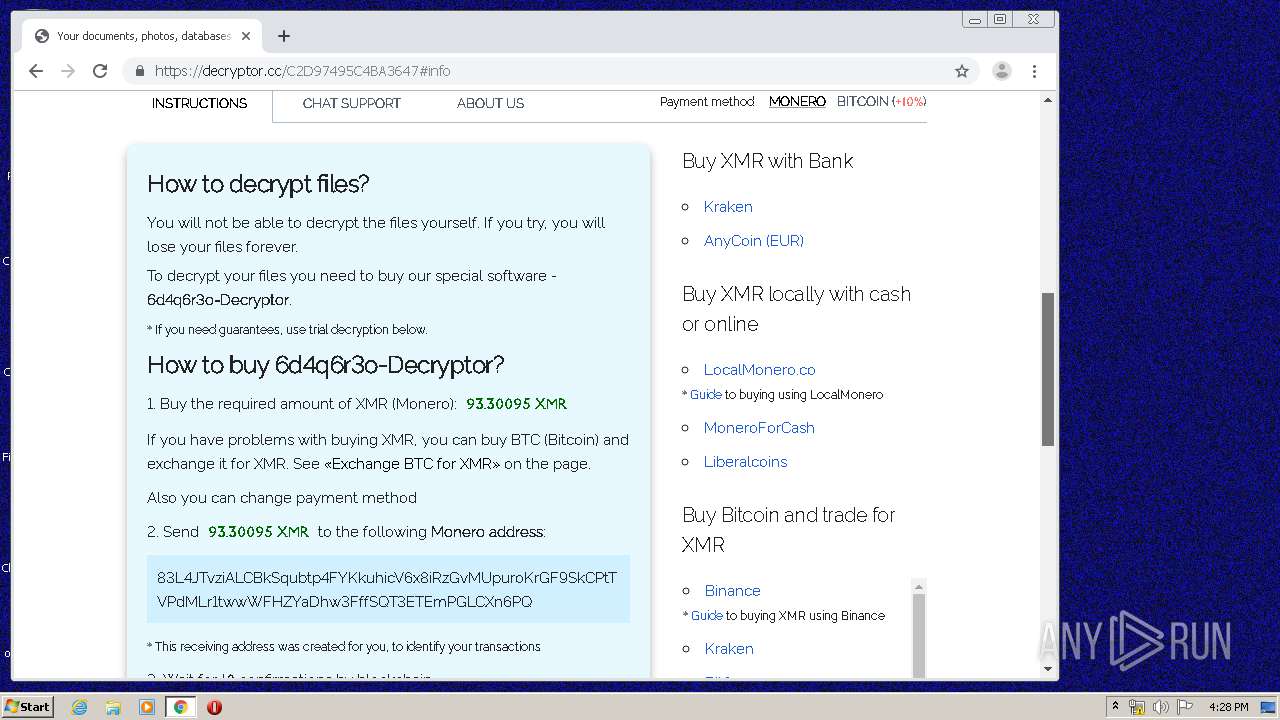
Task: Click the 'Also you can change payment method' text
Action: (x=282, y=498)
